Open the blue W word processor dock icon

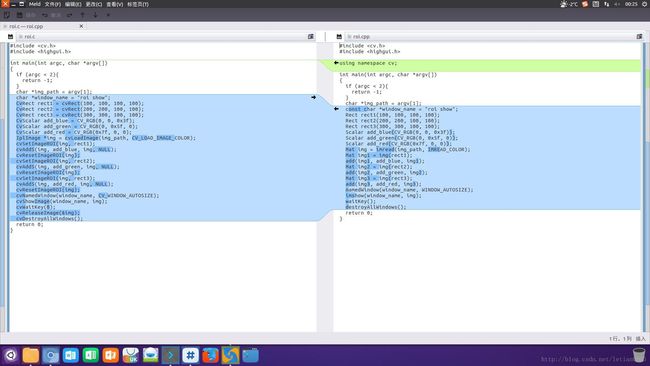pos(70,355)
